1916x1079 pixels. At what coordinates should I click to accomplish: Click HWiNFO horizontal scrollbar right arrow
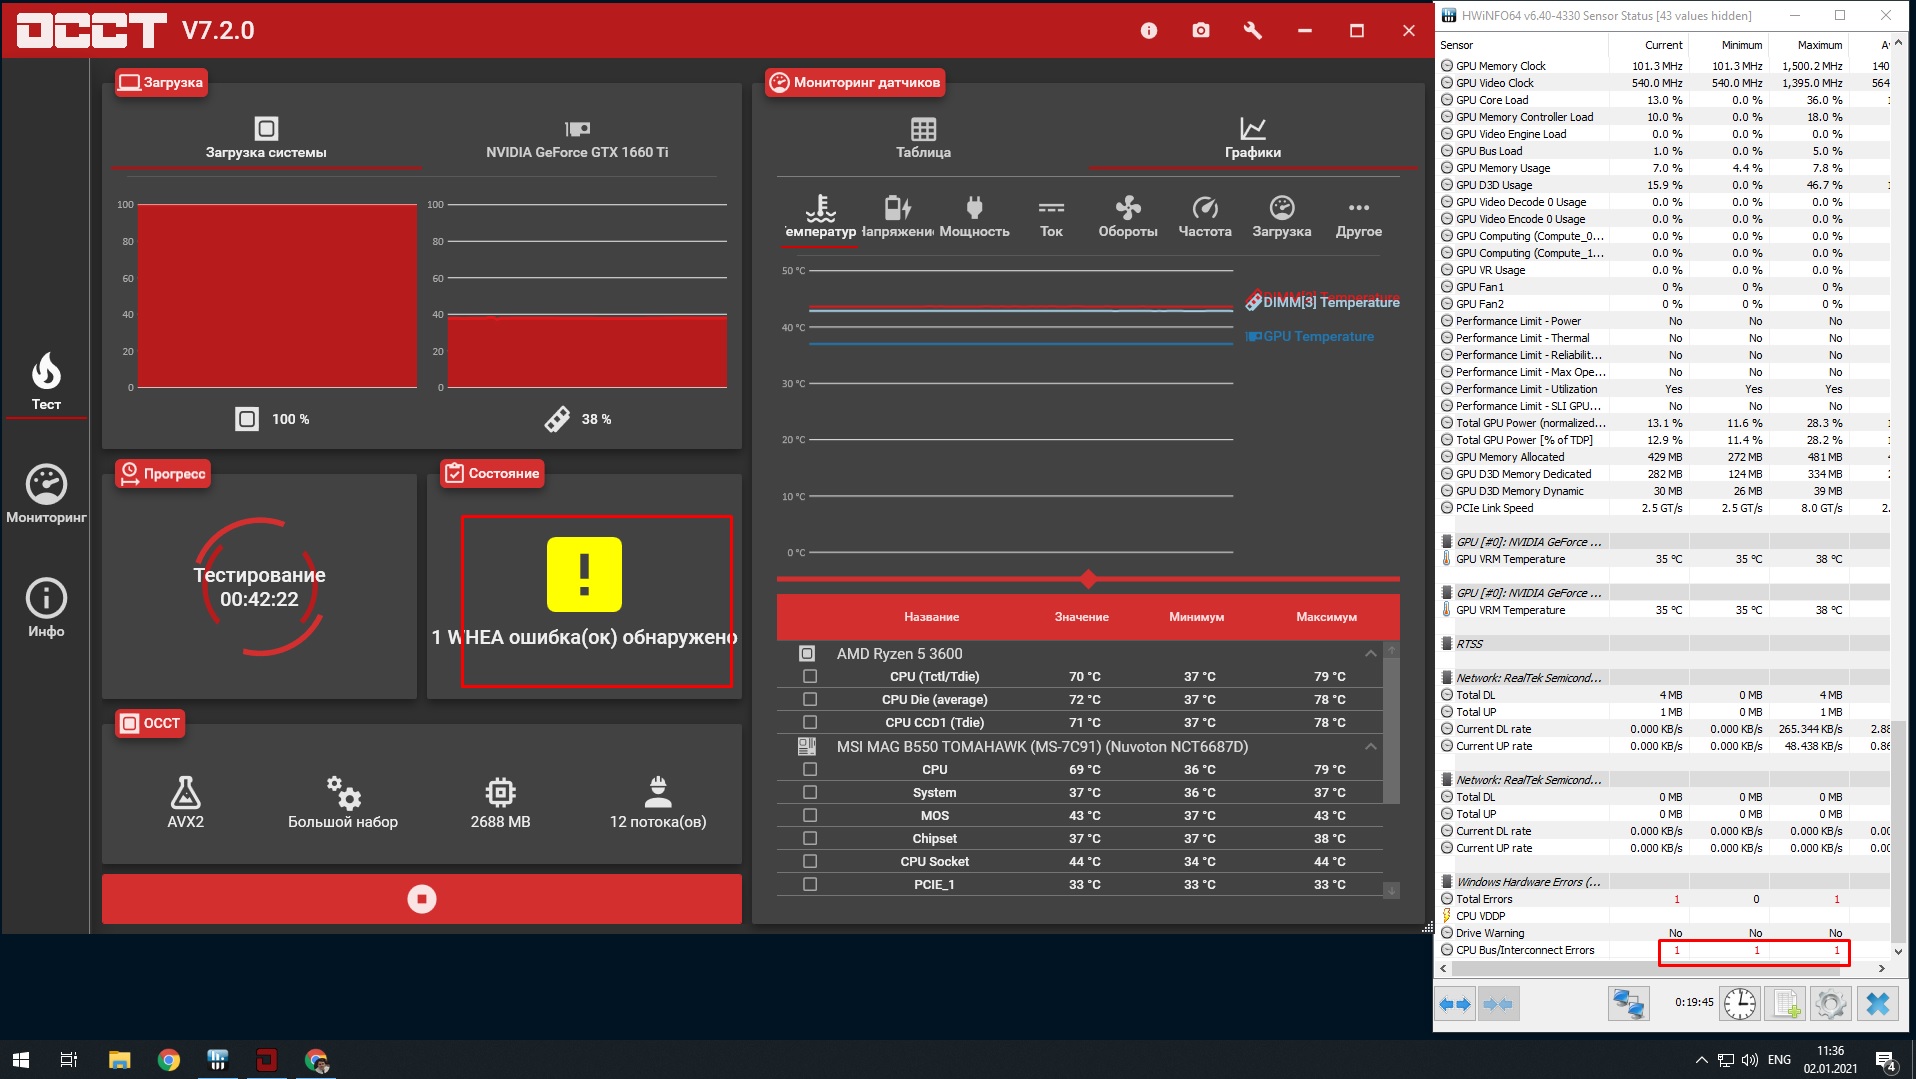coord(1882,968)
